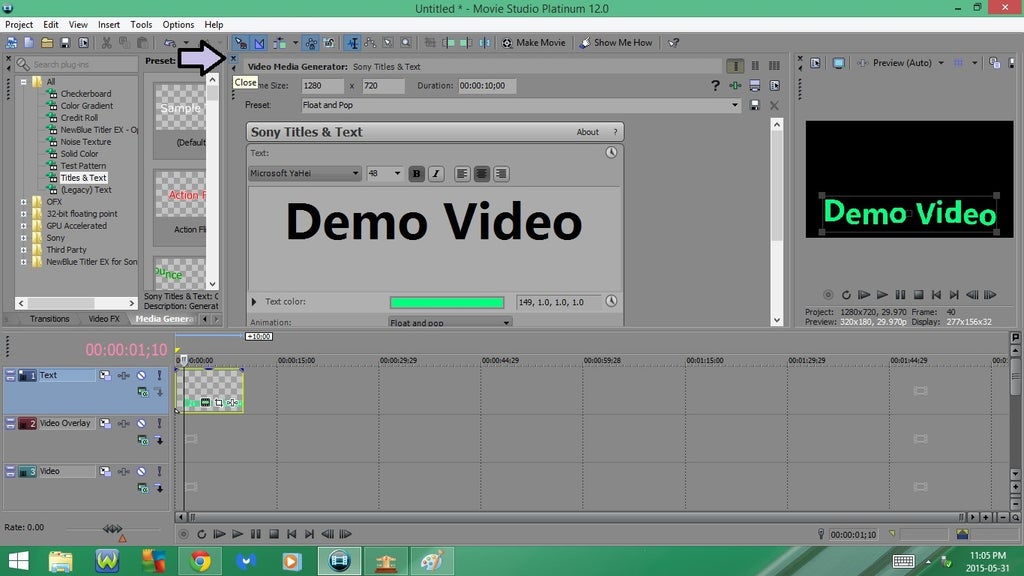Screen dimensions: 1024x576
Task: Collapse the All folder in the tree
Action: pyautogui.click(x=24, y=82)
